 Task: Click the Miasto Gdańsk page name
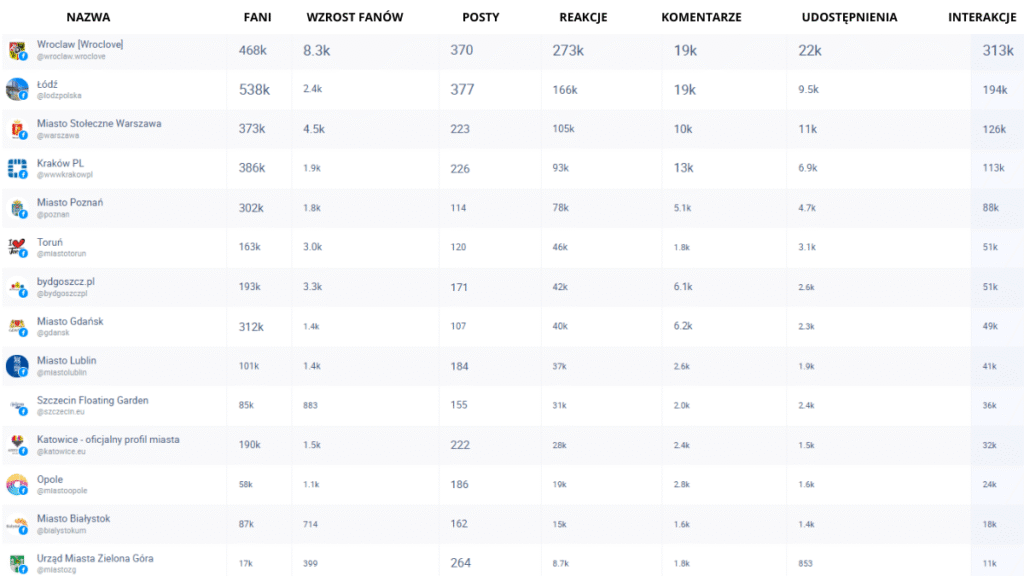click(x=70, y=321)
